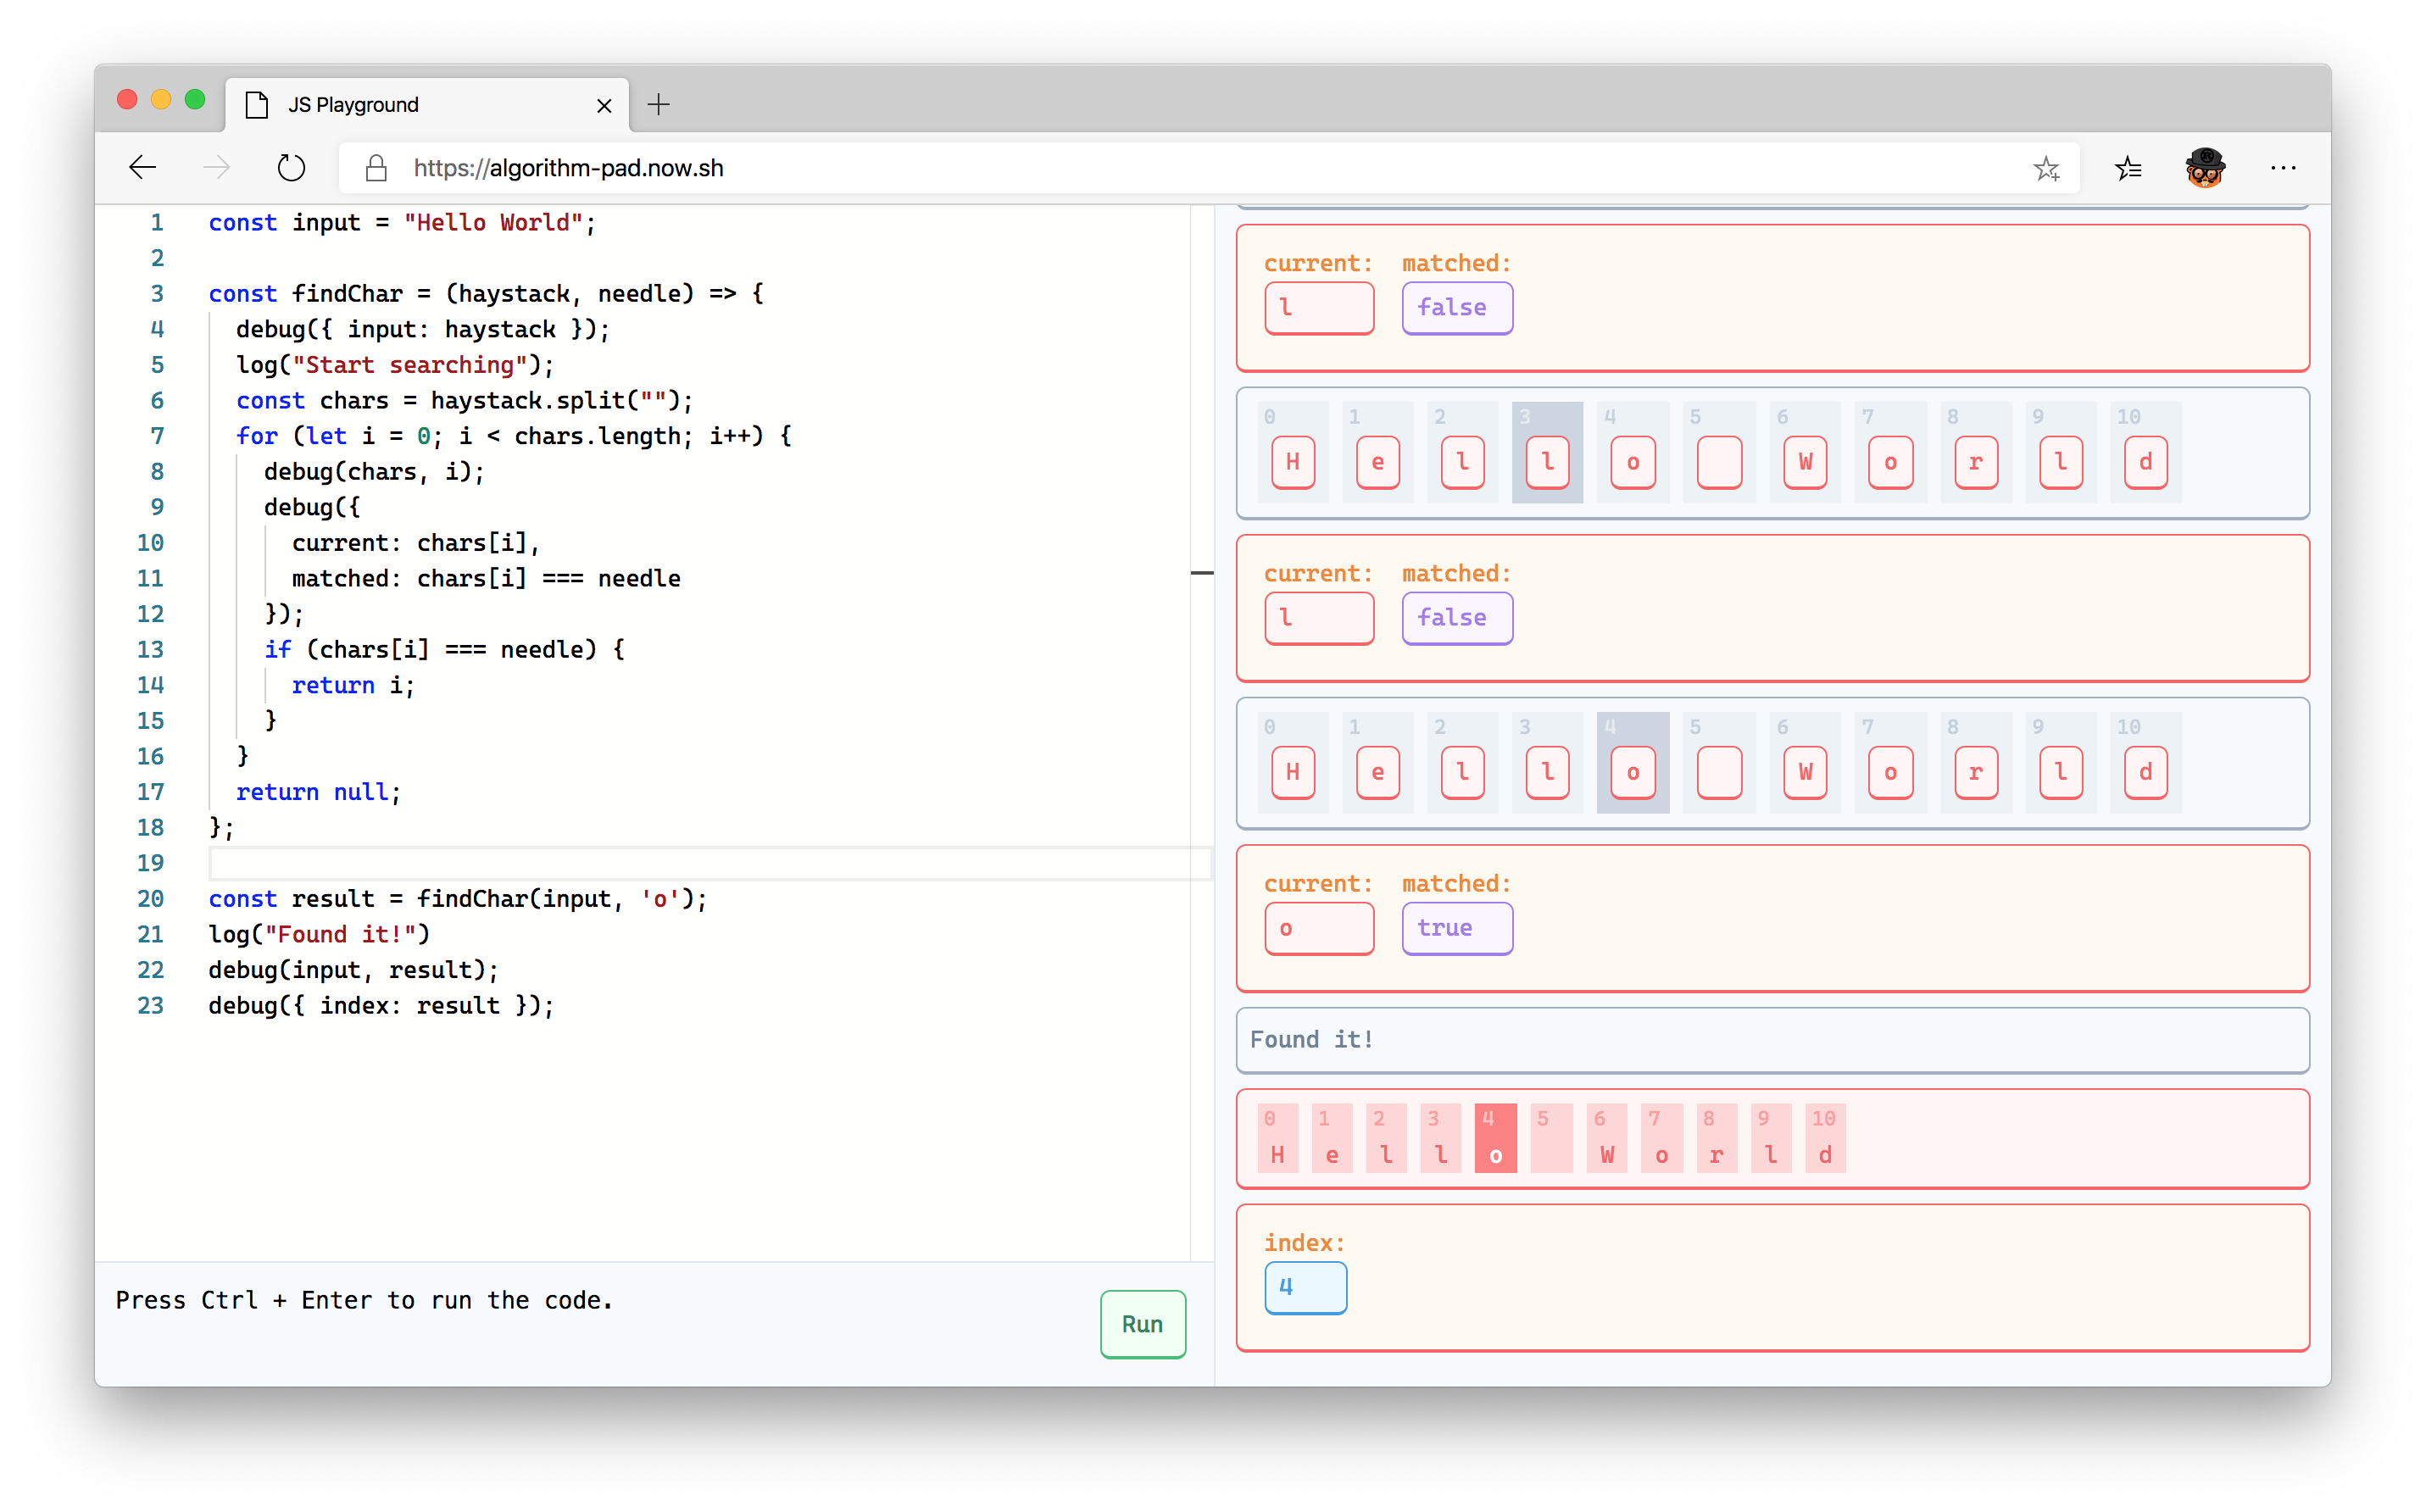The height and width of the screenshot is (1512, 2426).
Task: Open the user profile avatar
Action: coord(2204,168)
